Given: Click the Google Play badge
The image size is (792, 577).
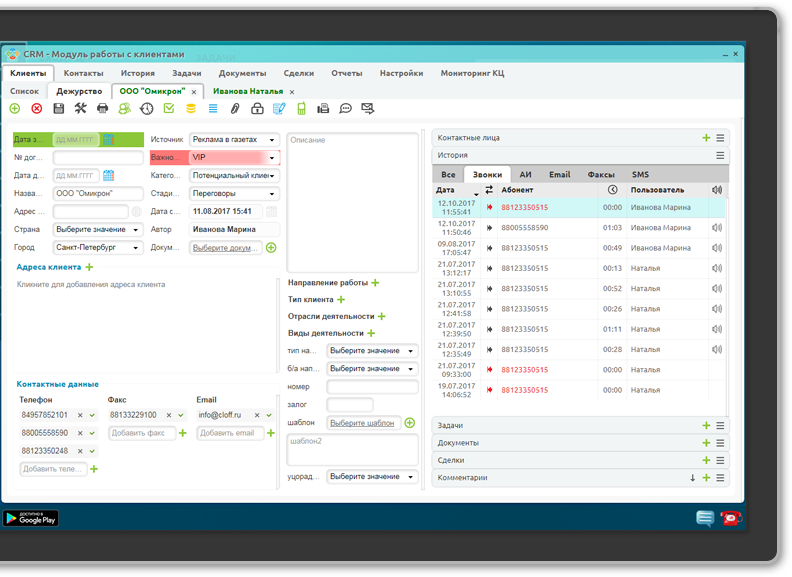Looking at the screenshot, I should (31, 518).
